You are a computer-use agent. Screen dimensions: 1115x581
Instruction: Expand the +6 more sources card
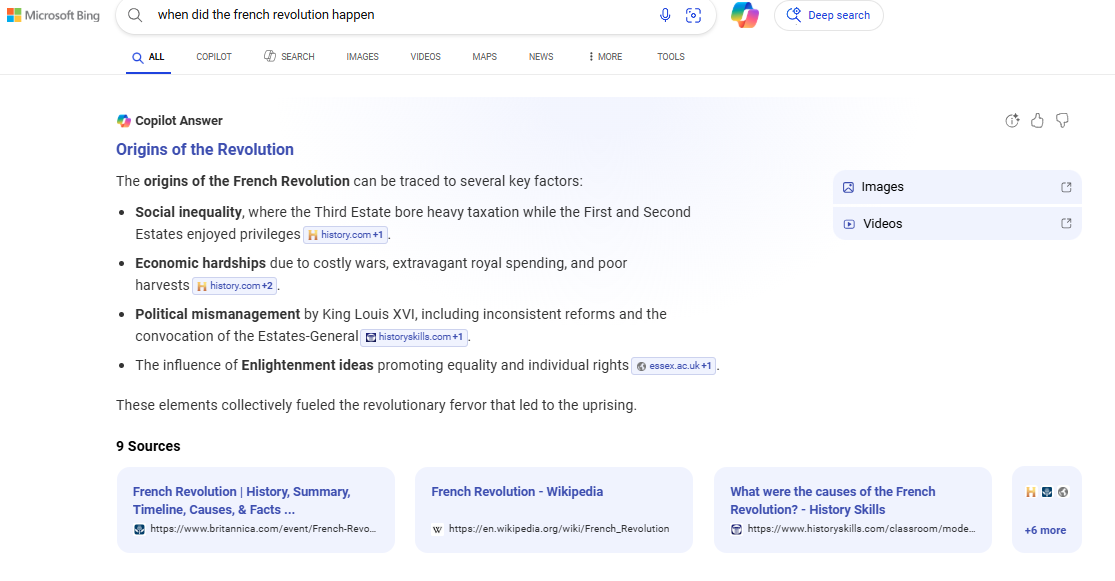[1045, 530]
